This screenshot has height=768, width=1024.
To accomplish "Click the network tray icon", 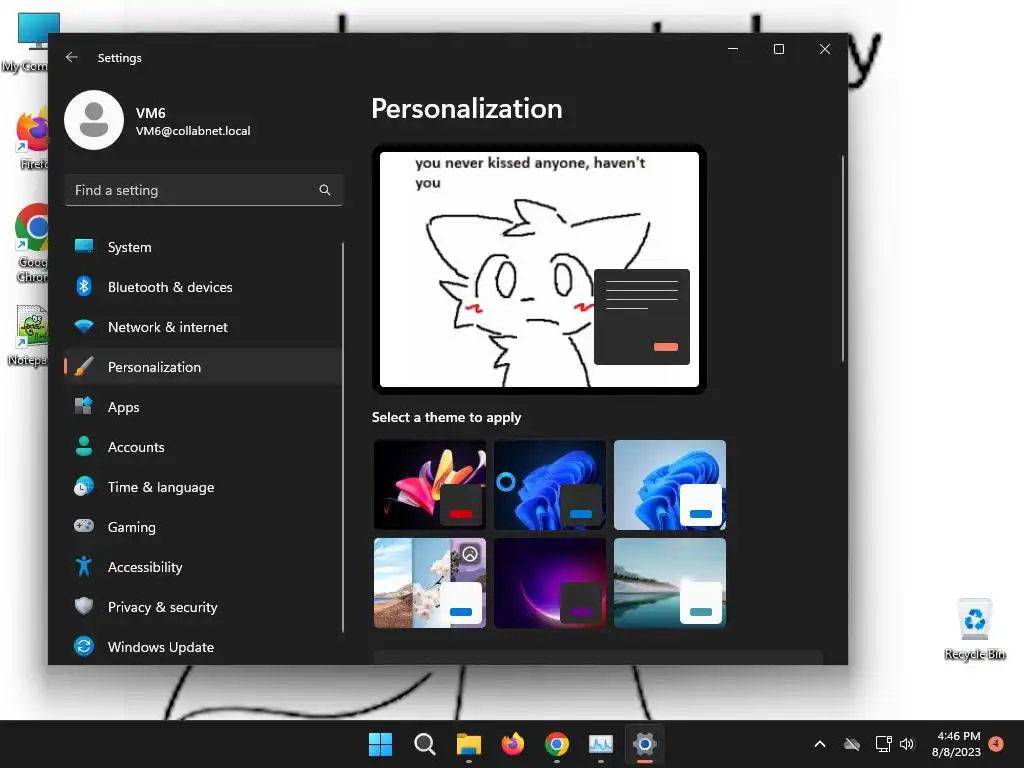I will point(884,744).
